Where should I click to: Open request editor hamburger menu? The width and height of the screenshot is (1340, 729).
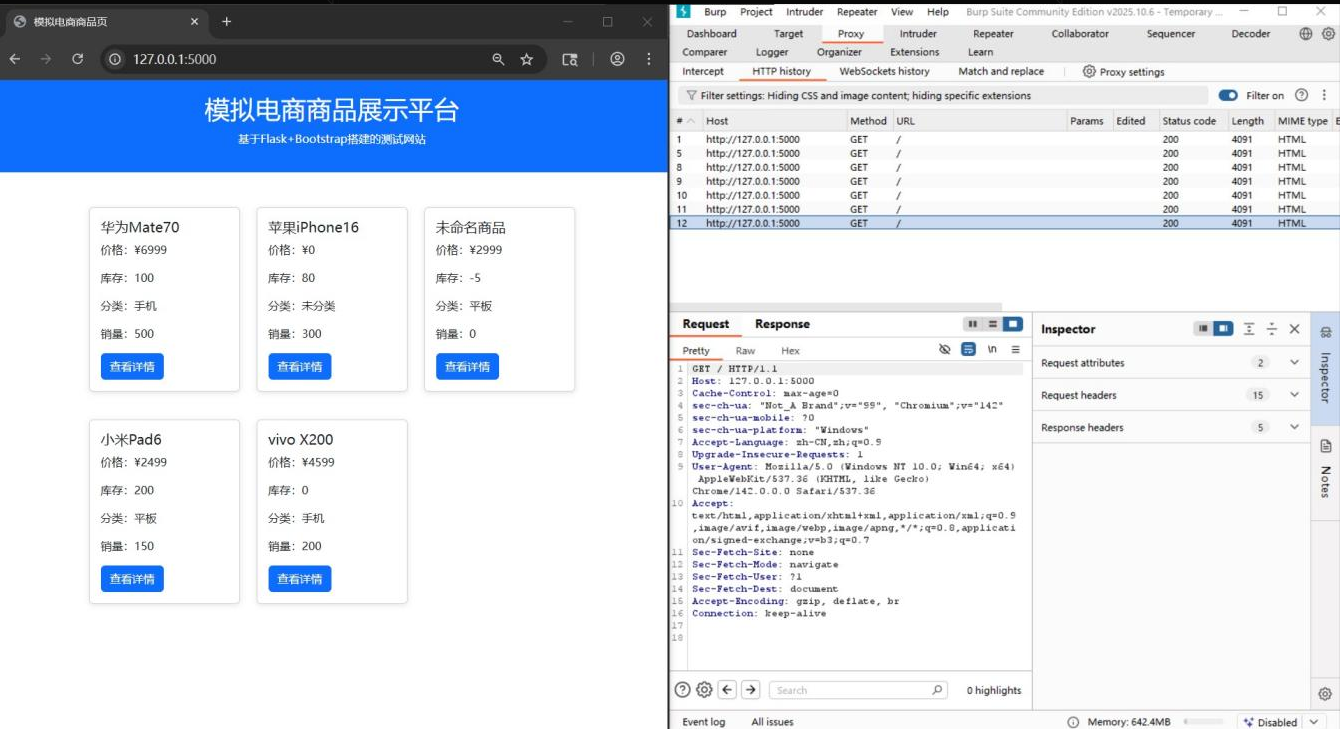click(x=1015, y=350)
